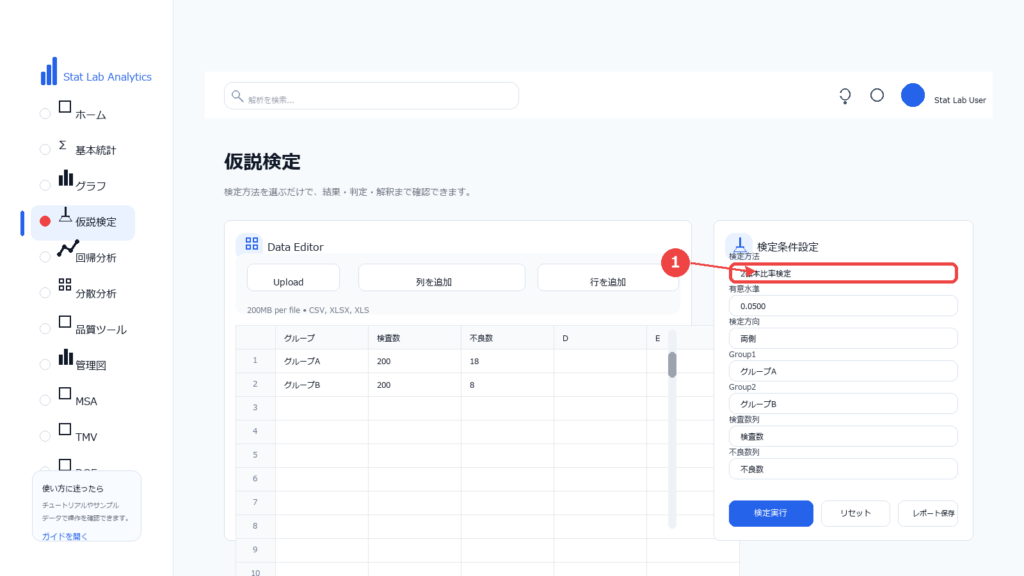
Task: Click the Home square icon in sidebar
Action: point(65,107)
